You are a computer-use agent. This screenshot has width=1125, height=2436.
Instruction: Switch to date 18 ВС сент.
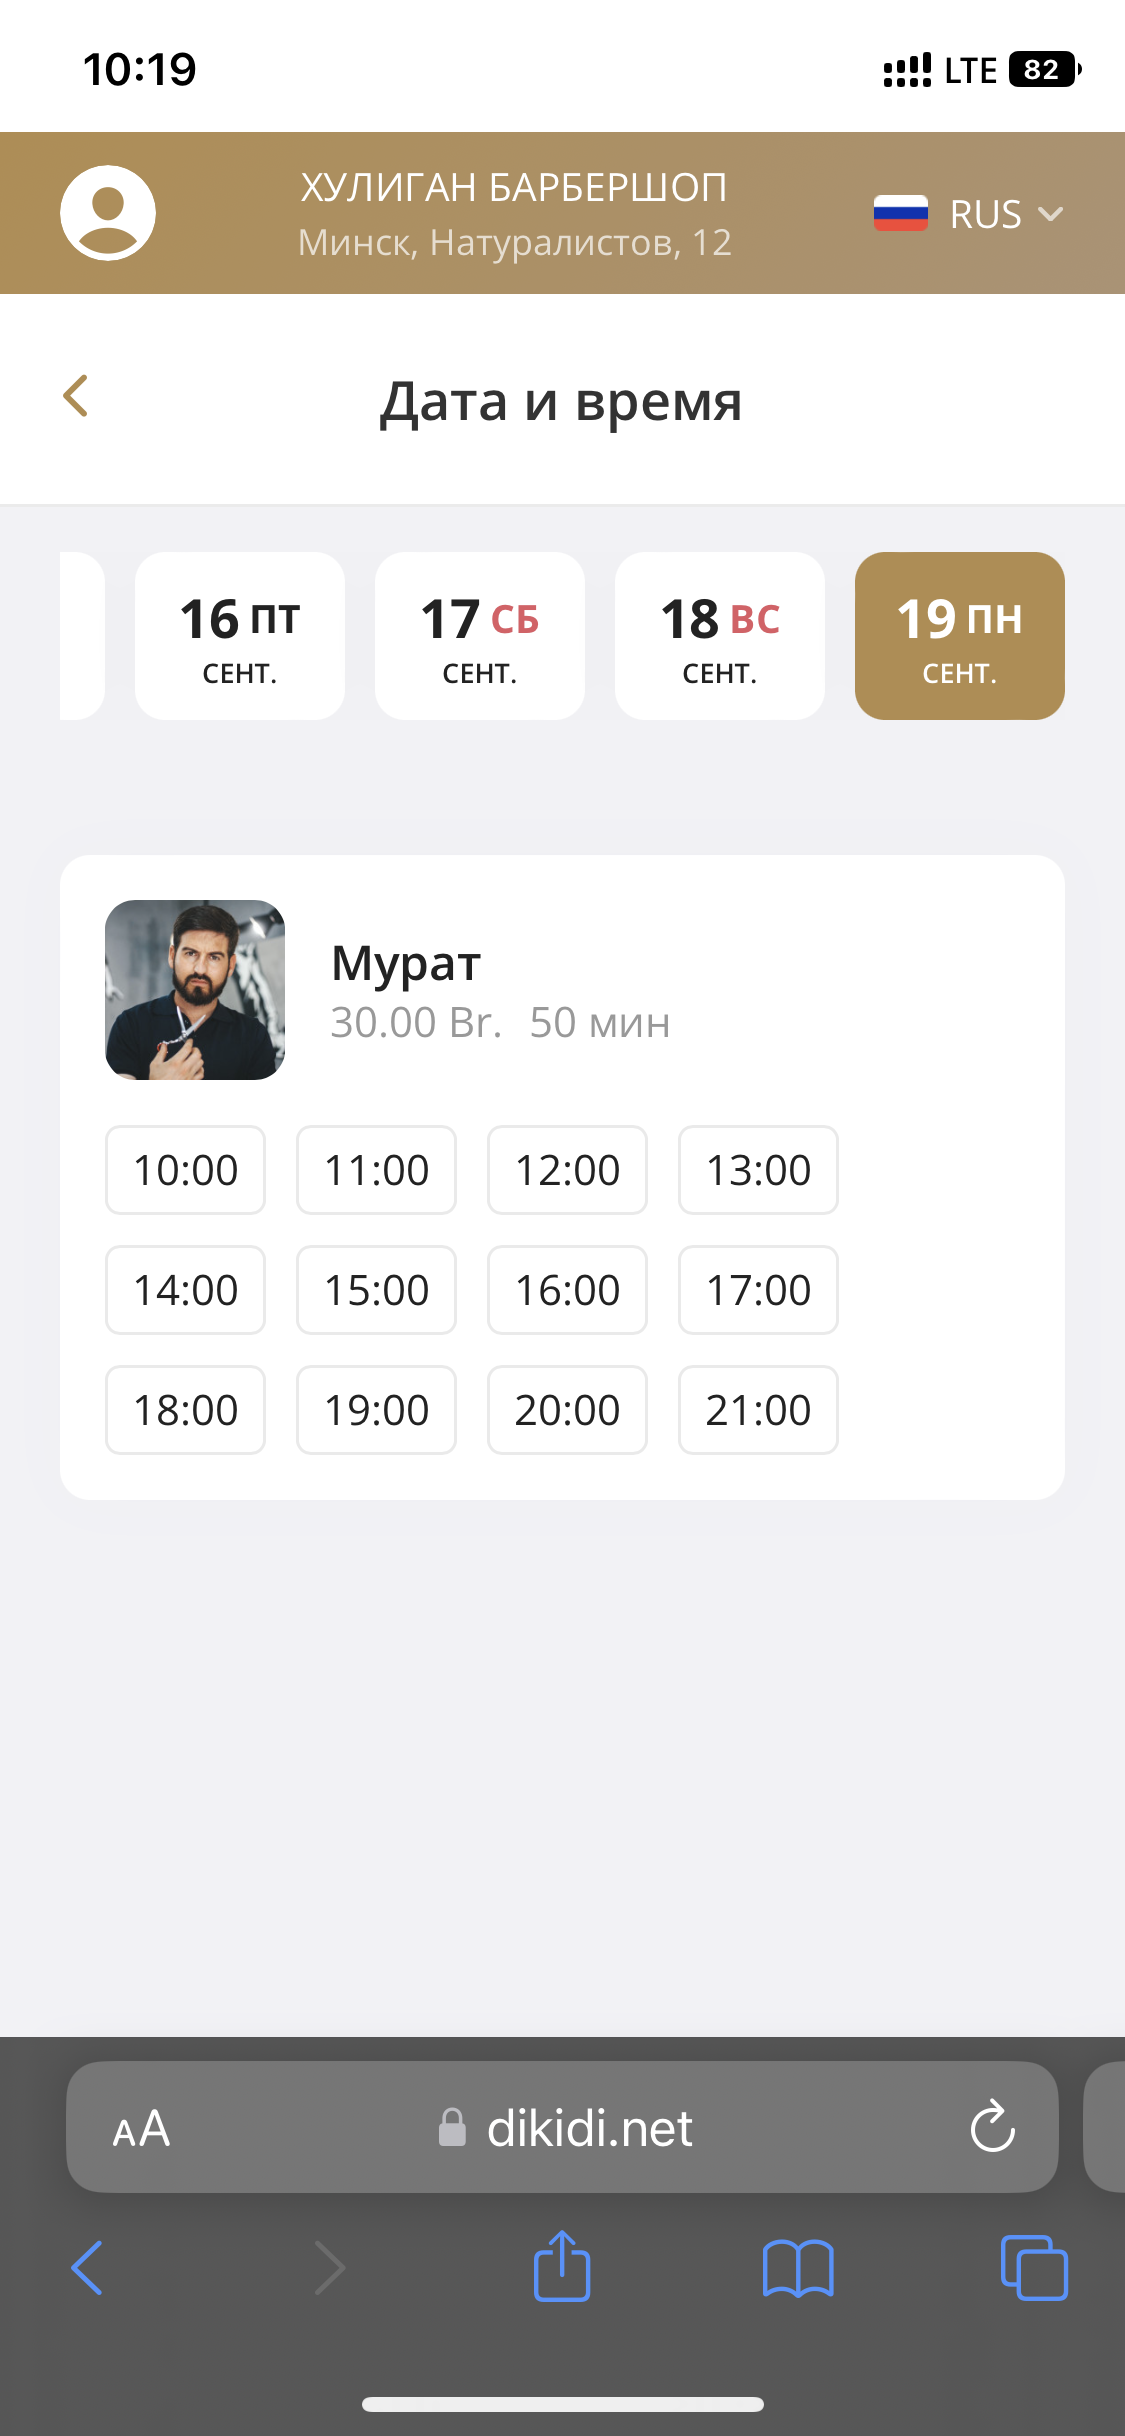click(720, 636)
